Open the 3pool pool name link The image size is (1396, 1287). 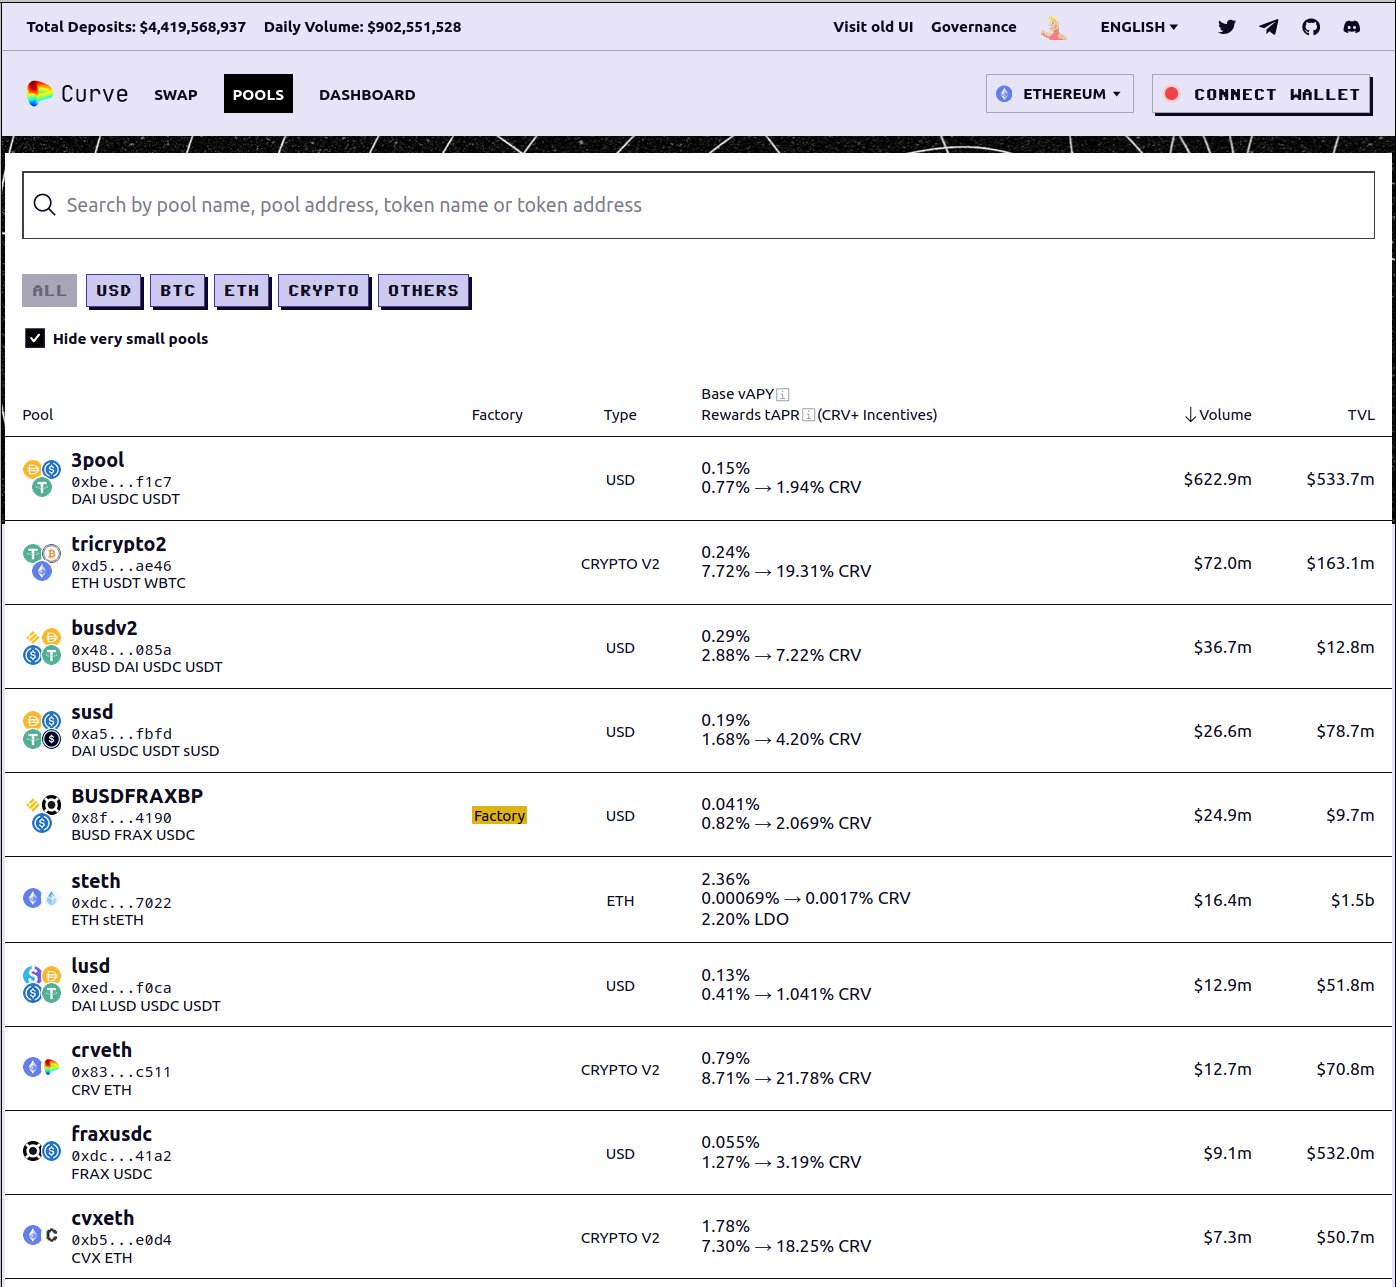tap(98, 460)
